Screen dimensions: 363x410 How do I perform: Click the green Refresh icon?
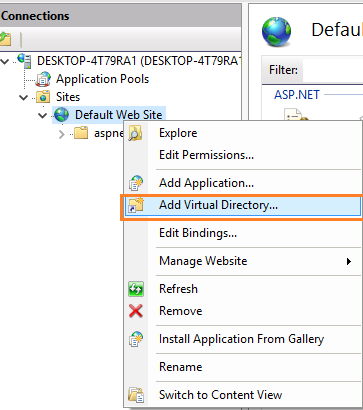click(x=136, y=289)
